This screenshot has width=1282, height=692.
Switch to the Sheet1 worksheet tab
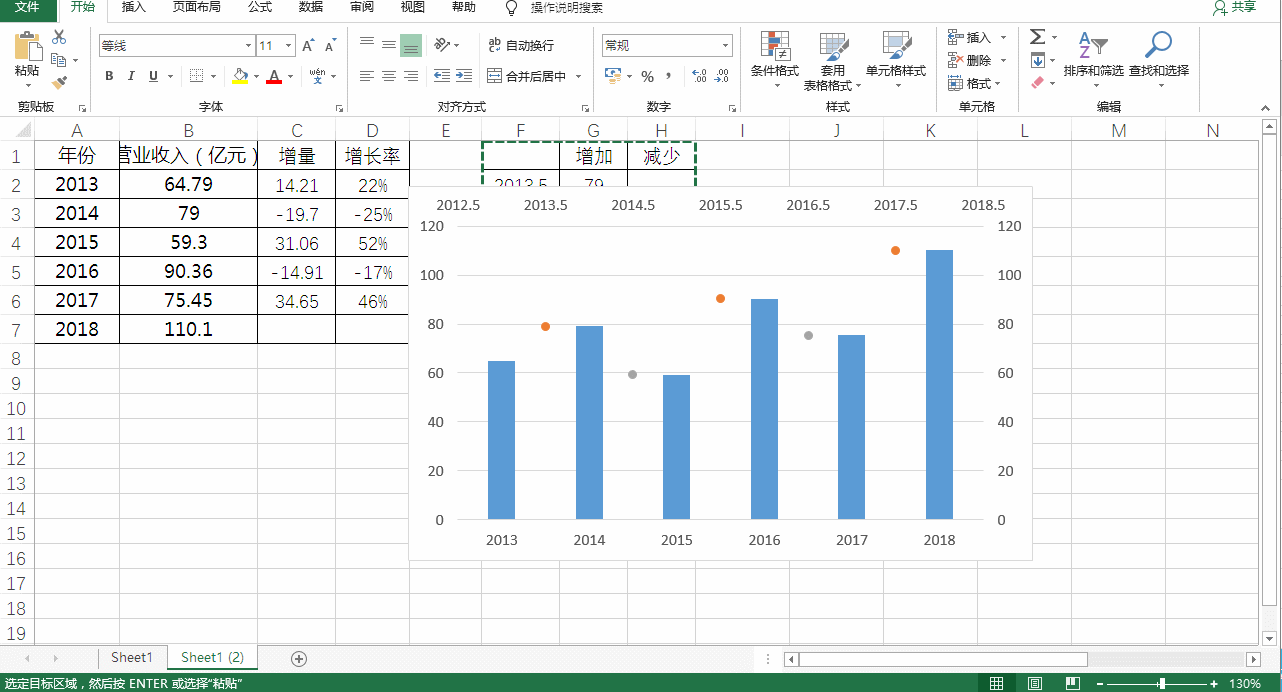coord(132,657)
